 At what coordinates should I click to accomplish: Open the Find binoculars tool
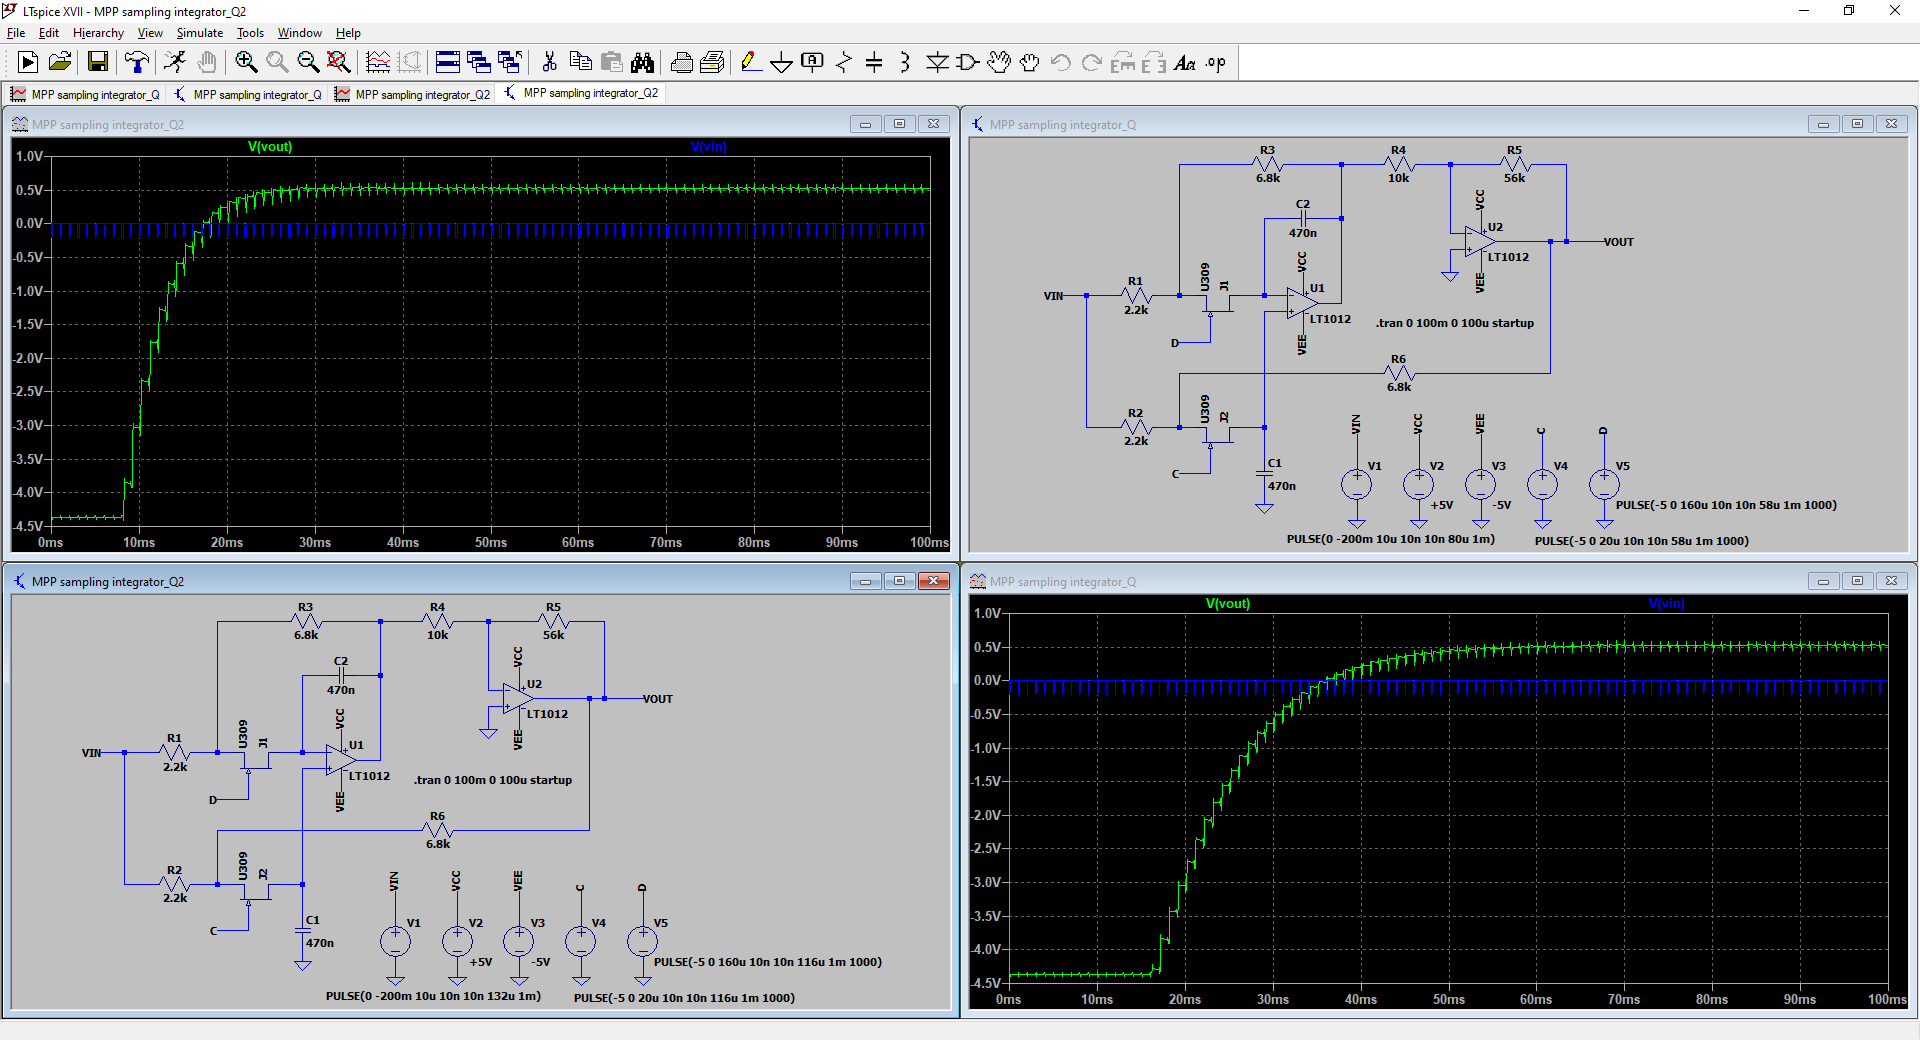pos(642,62)
